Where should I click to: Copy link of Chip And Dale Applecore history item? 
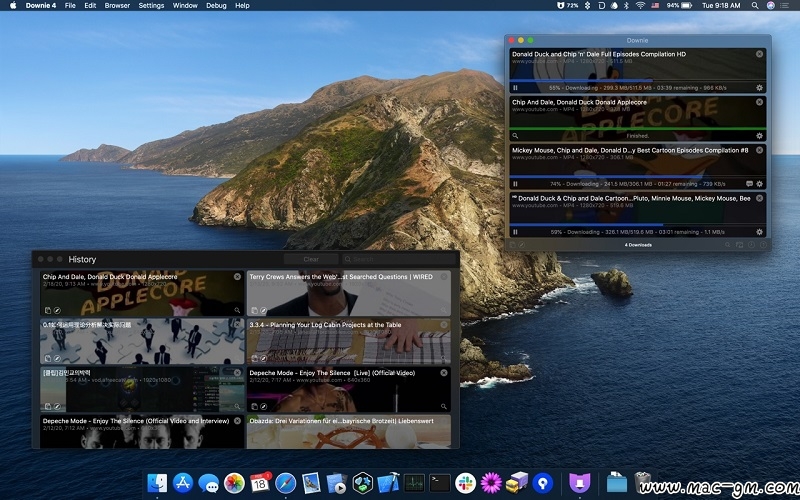(47, 310)
